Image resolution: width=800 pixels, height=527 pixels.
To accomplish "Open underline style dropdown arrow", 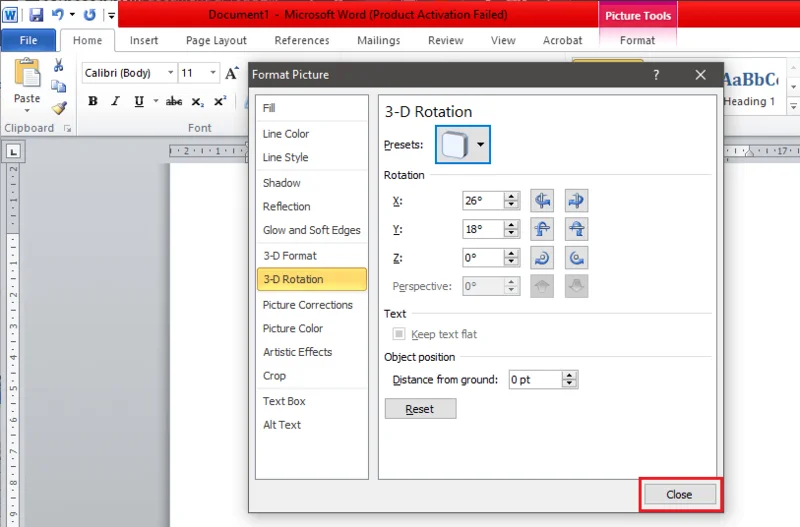I will (155, 101).
